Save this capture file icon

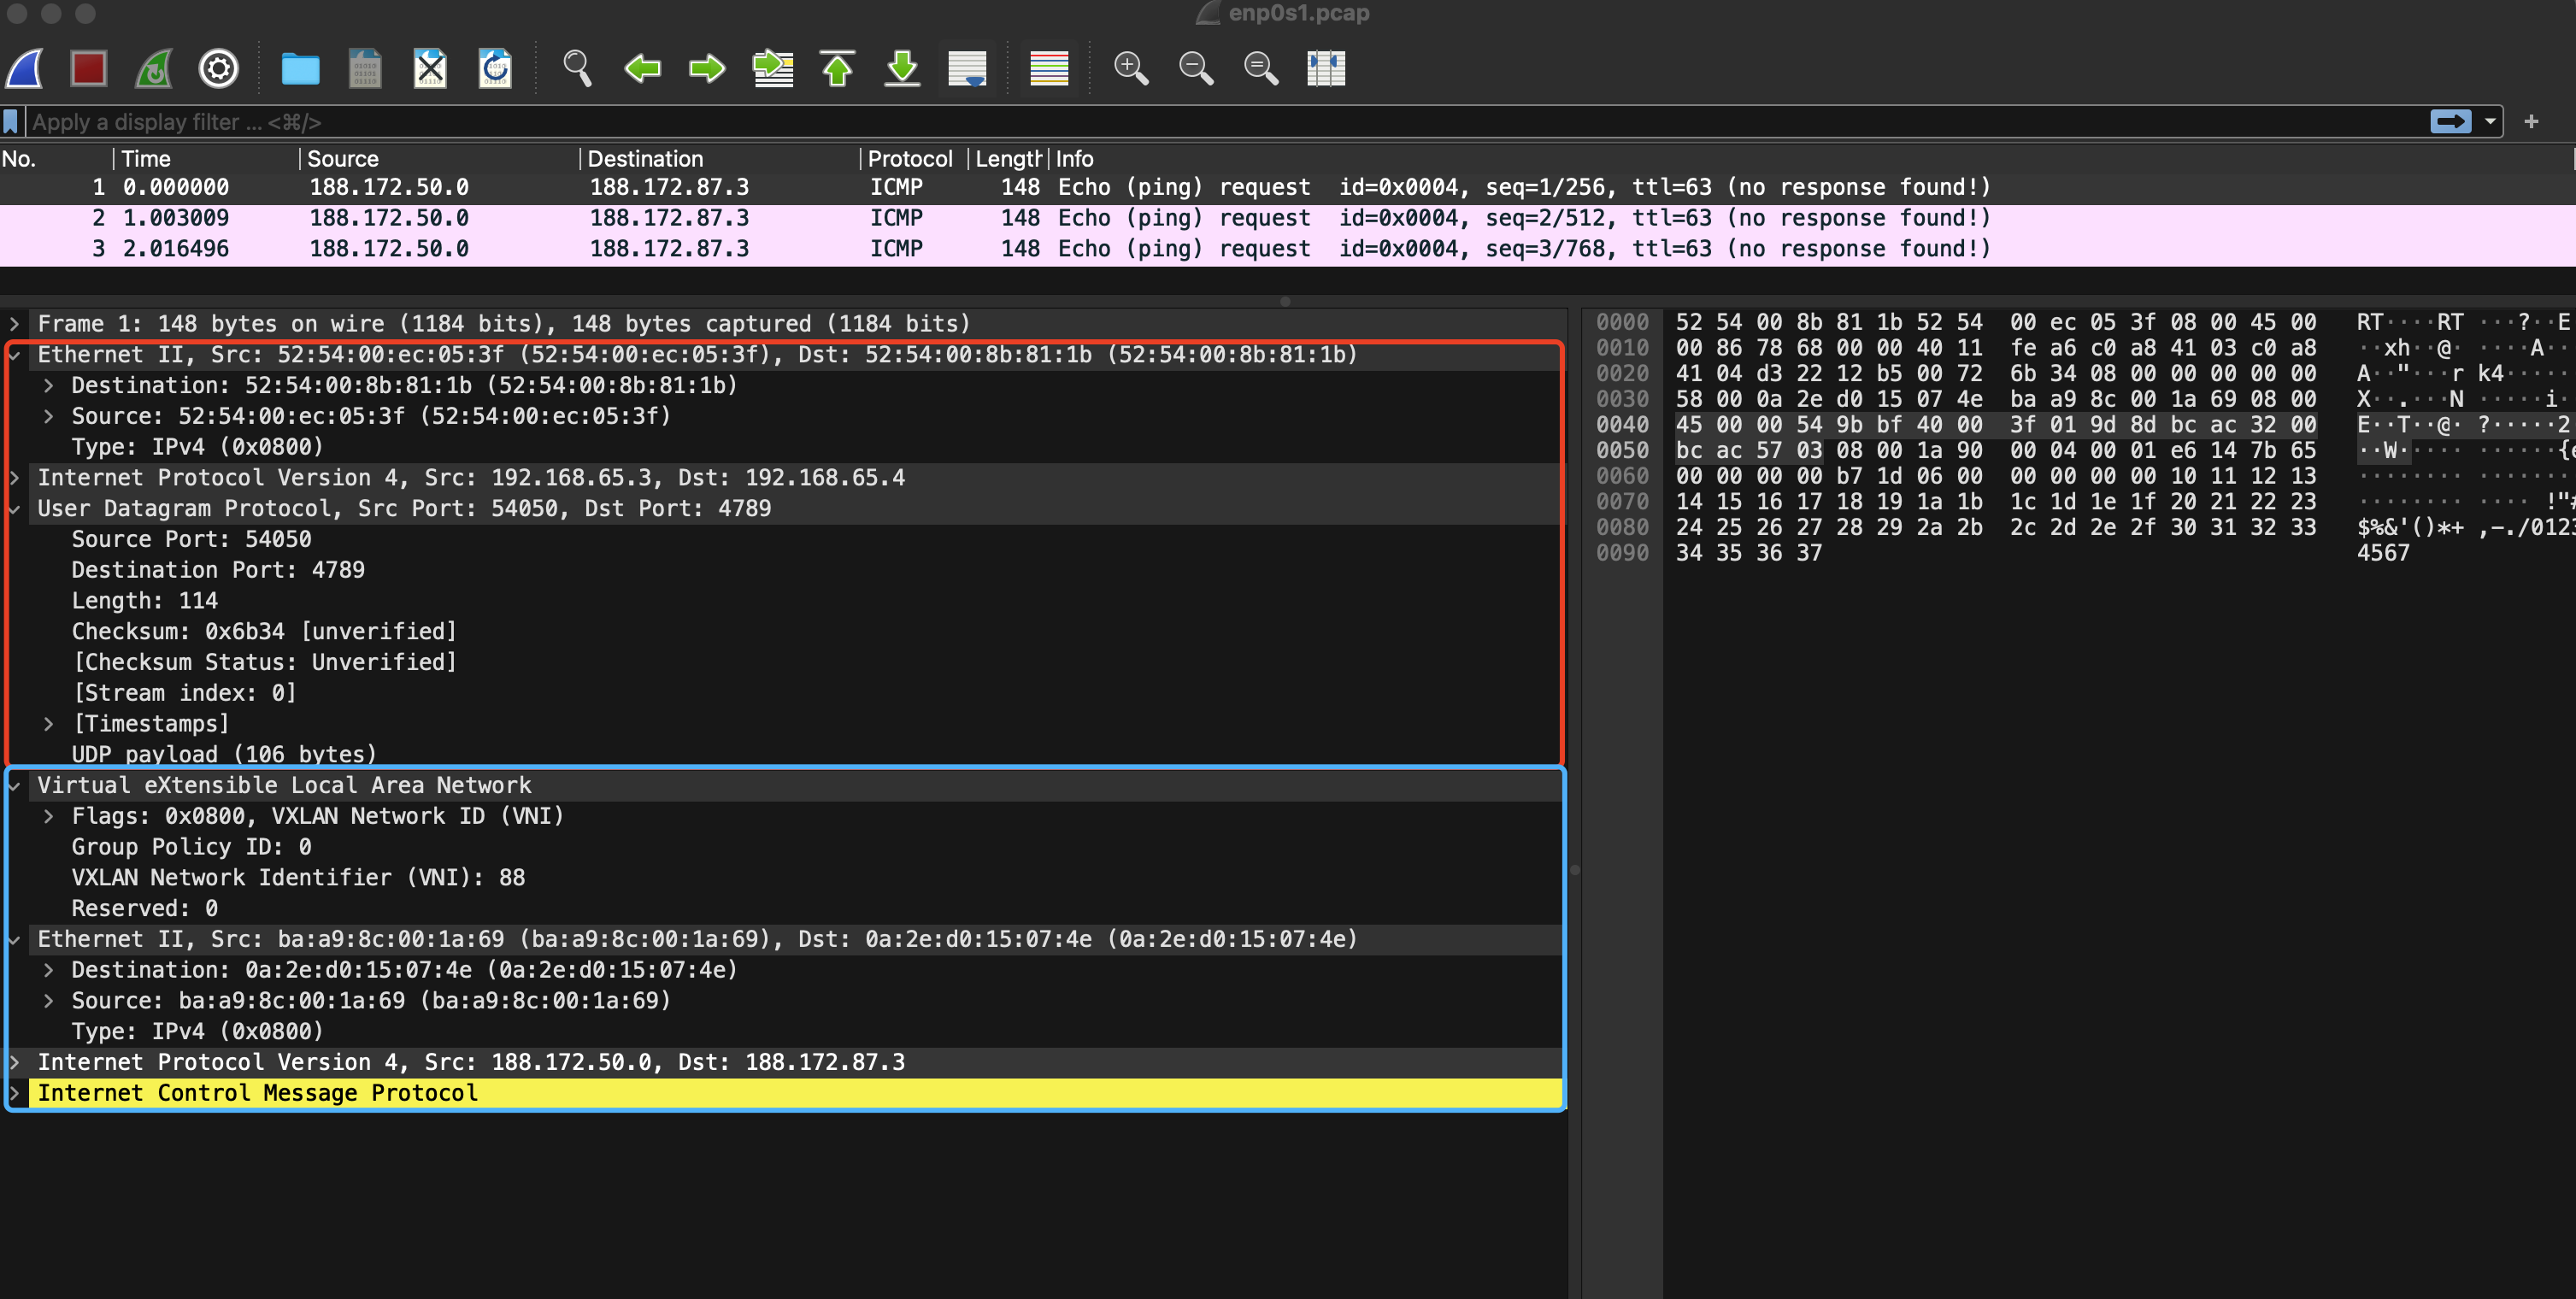coord(365,68)
